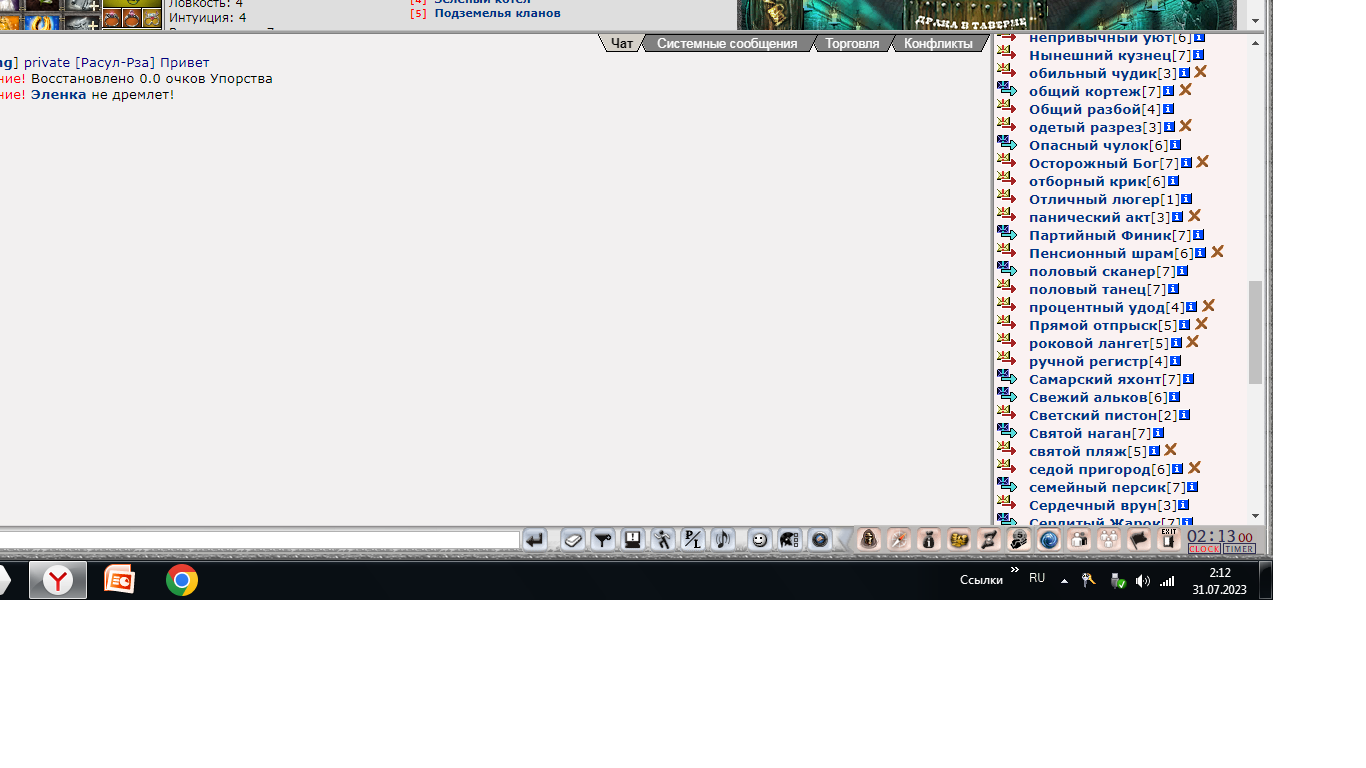Click crossed swords next to процентный удод
The width and height of the screenshot is (1366, 768).
(1208, 306)
